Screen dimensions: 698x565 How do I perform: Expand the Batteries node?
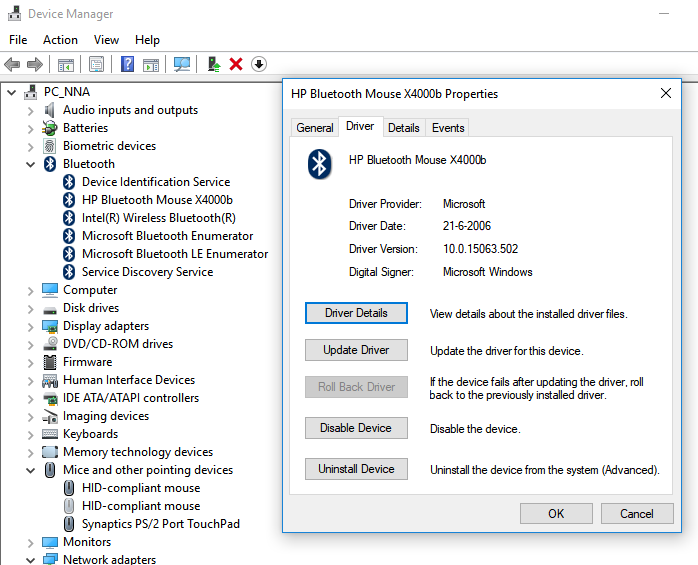[30, 129]
